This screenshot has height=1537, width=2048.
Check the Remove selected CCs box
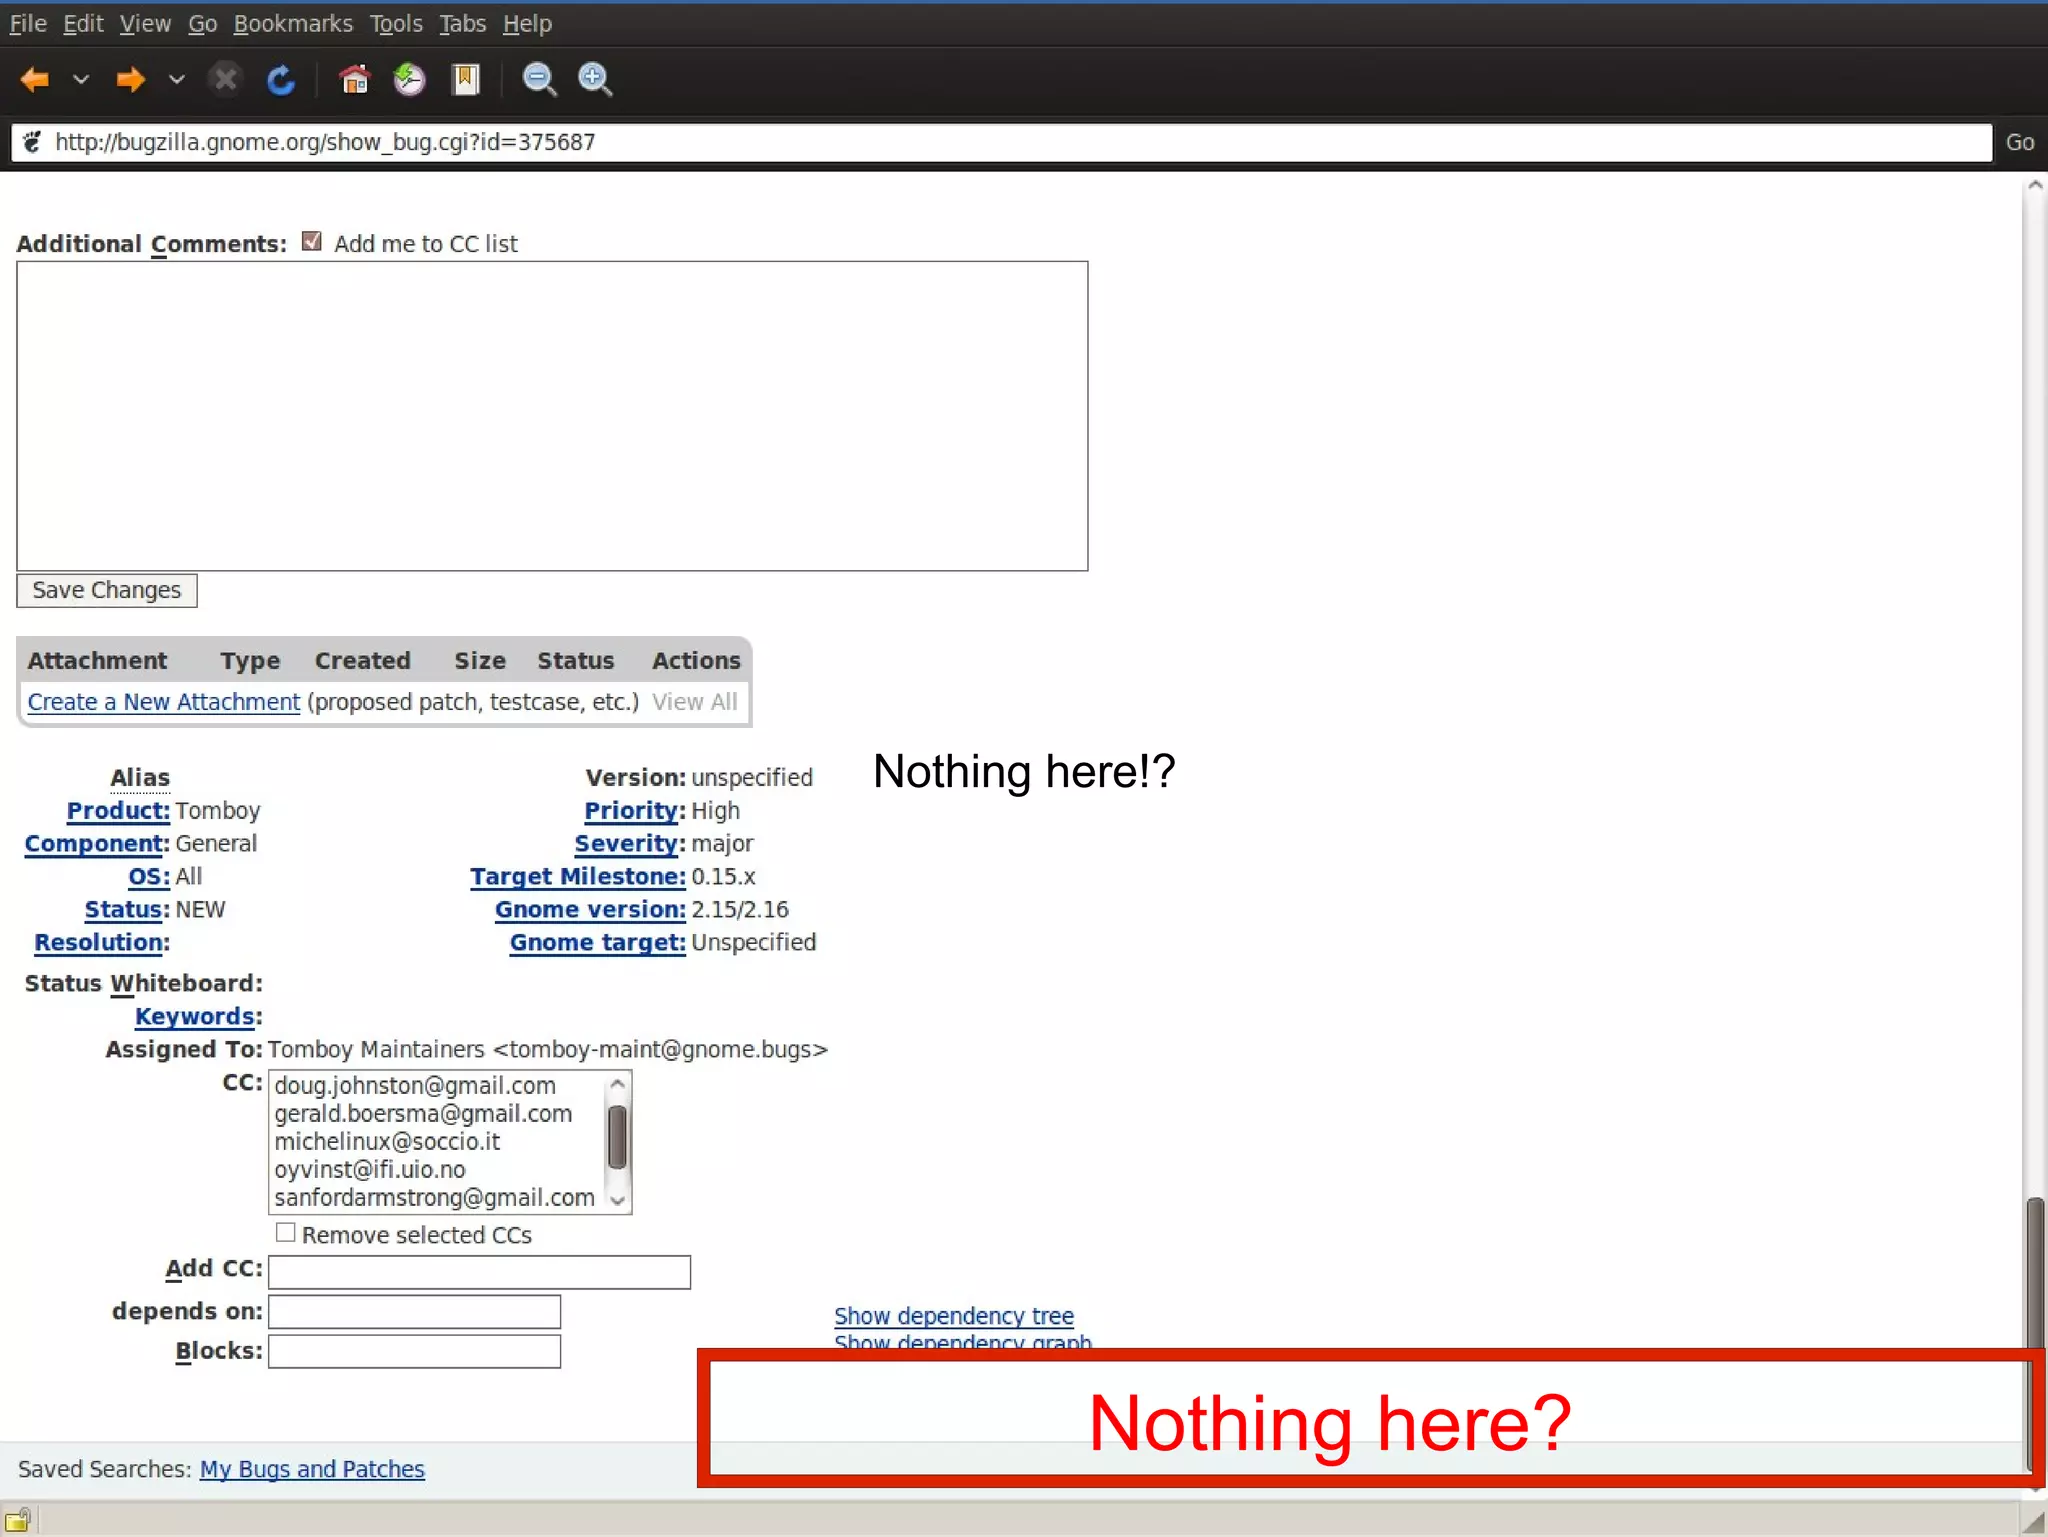click(x=285, y=1232)
